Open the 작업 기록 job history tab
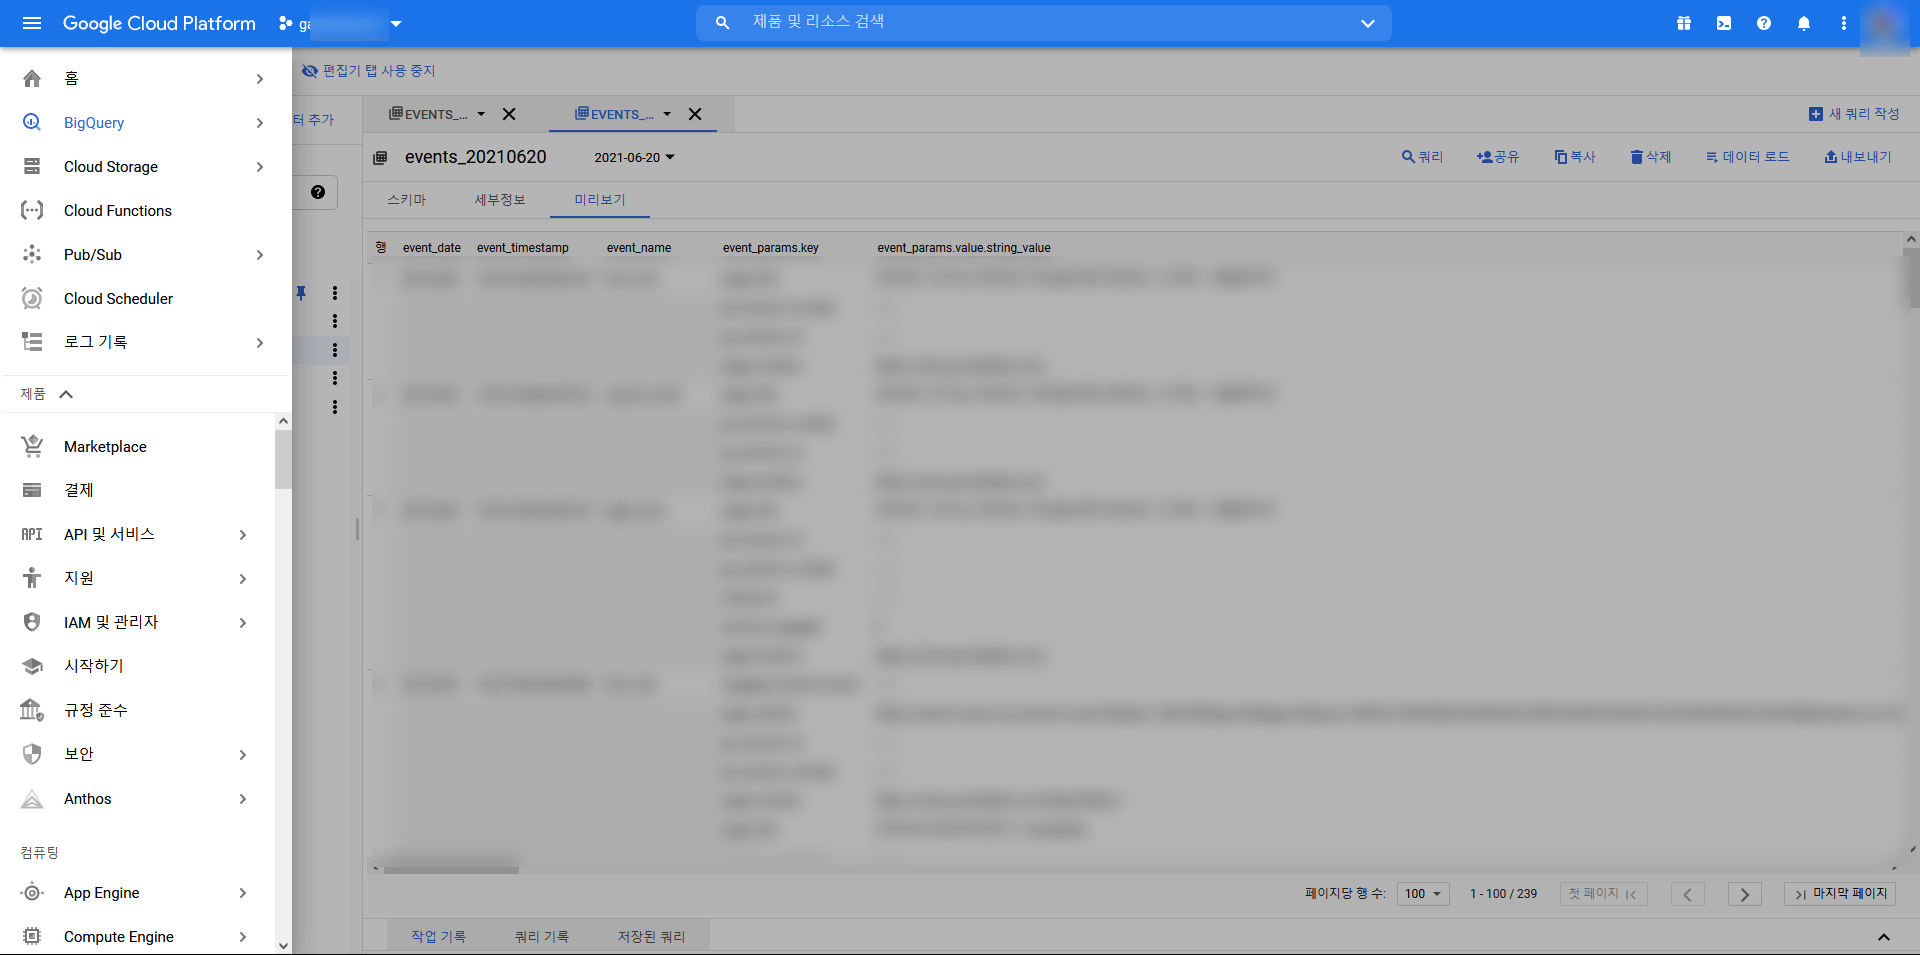The image size is (1920, 955). pyautogui.click(x=438, y=936)
